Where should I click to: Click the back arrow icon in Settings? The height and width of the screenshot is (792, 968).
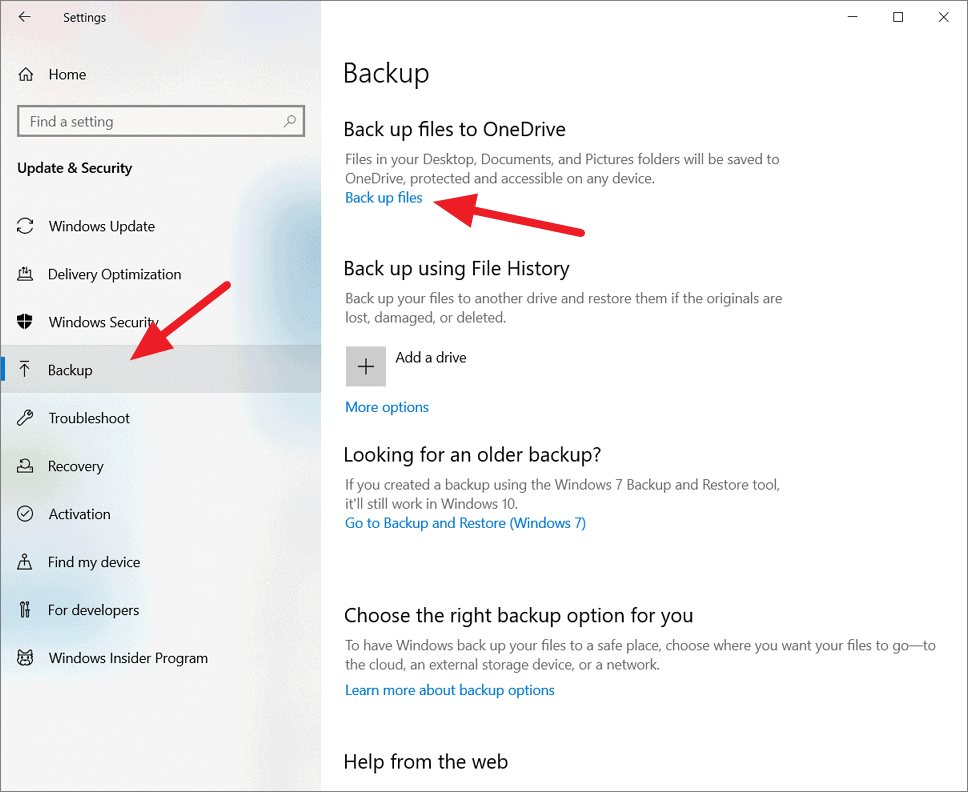(x=25, y=17)
